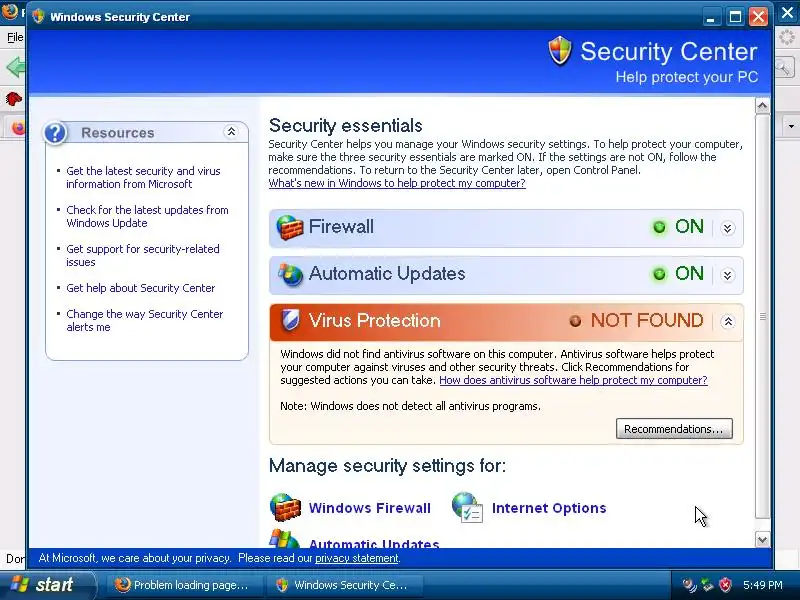Open the Firefox File menu
800x600 pixels.
15,37
